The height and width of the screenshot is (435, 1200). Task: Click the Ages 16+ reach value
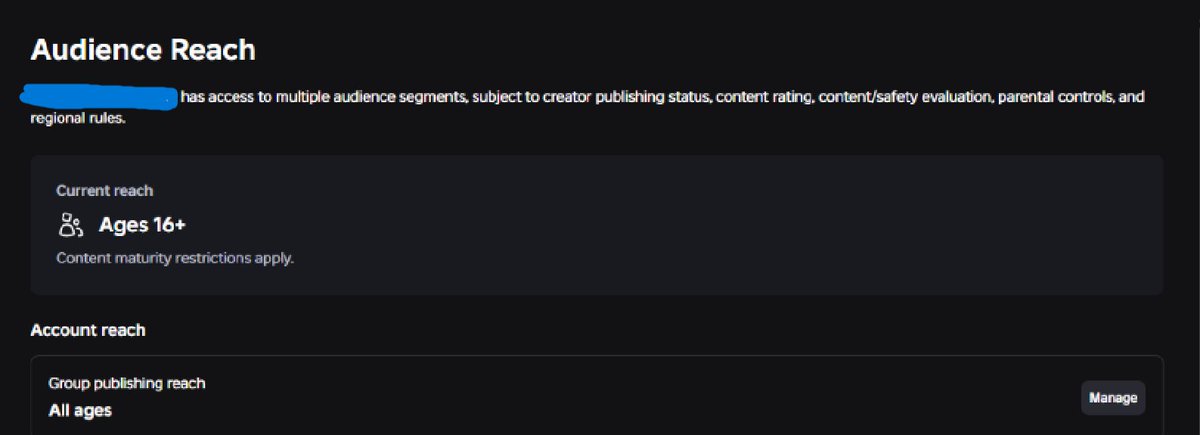click(x=142, y=225)
